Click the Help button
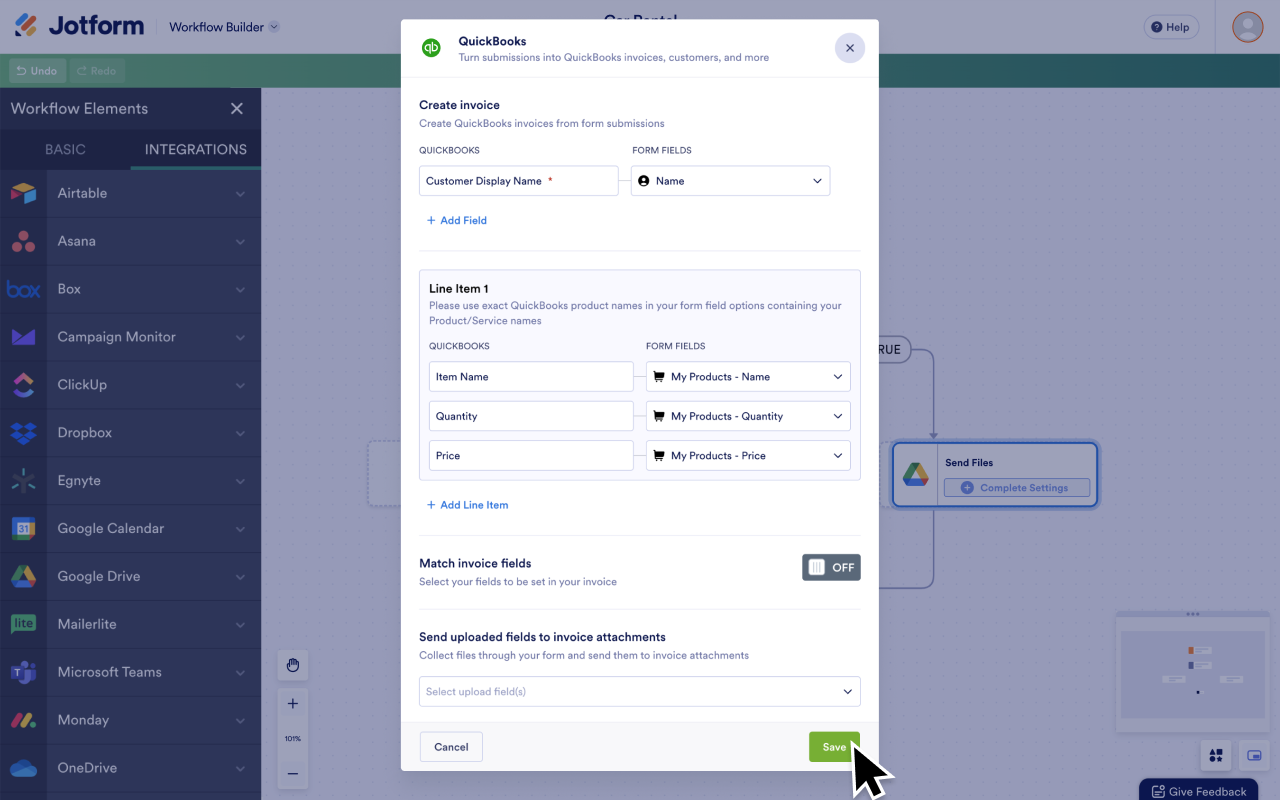This screenshot has height=800, width=1280. coord(1170,27)
